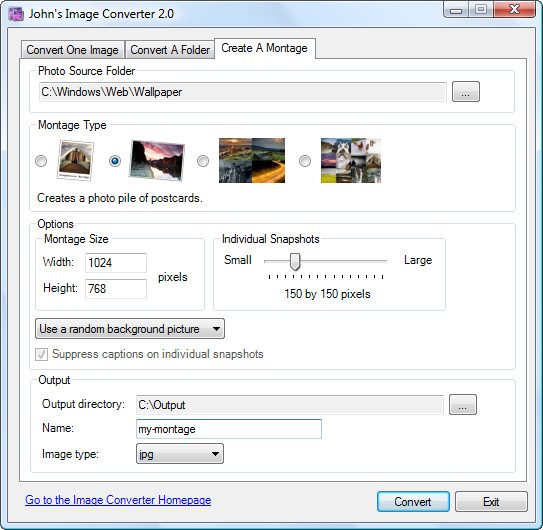Go to the Image Converter Homepage link
The image size is (543, 530).
118,500
